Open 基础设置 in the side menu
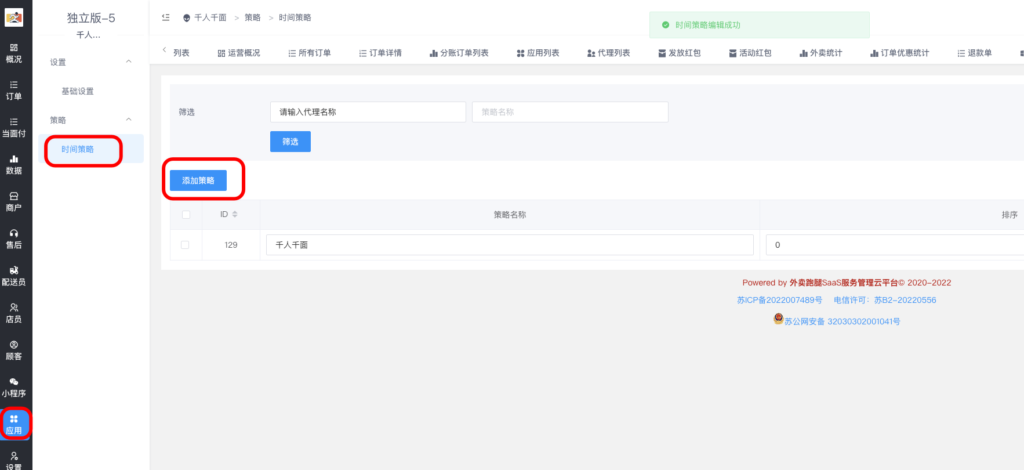This screenshot has height=470, width=1024. 78,91
